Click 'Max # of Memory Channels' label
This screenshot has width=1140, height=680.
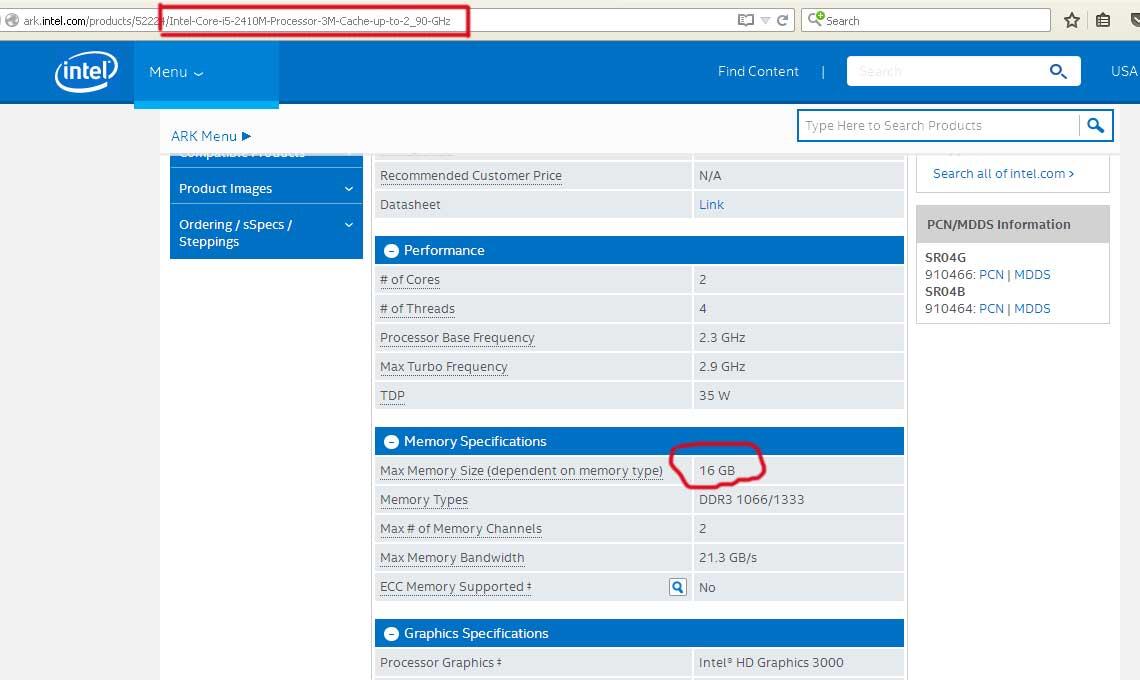(460, 529)
